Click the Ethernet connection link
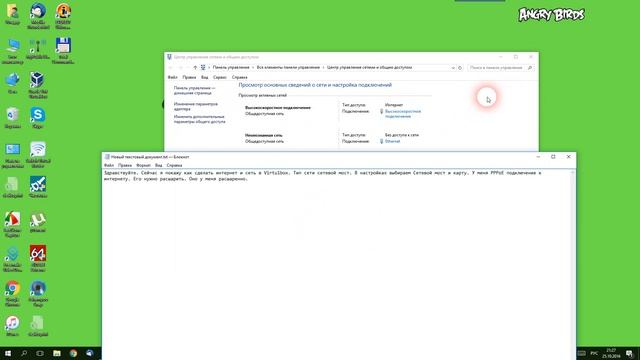The image size is (640, 360). pyautogui.click(x=392, y=141)
